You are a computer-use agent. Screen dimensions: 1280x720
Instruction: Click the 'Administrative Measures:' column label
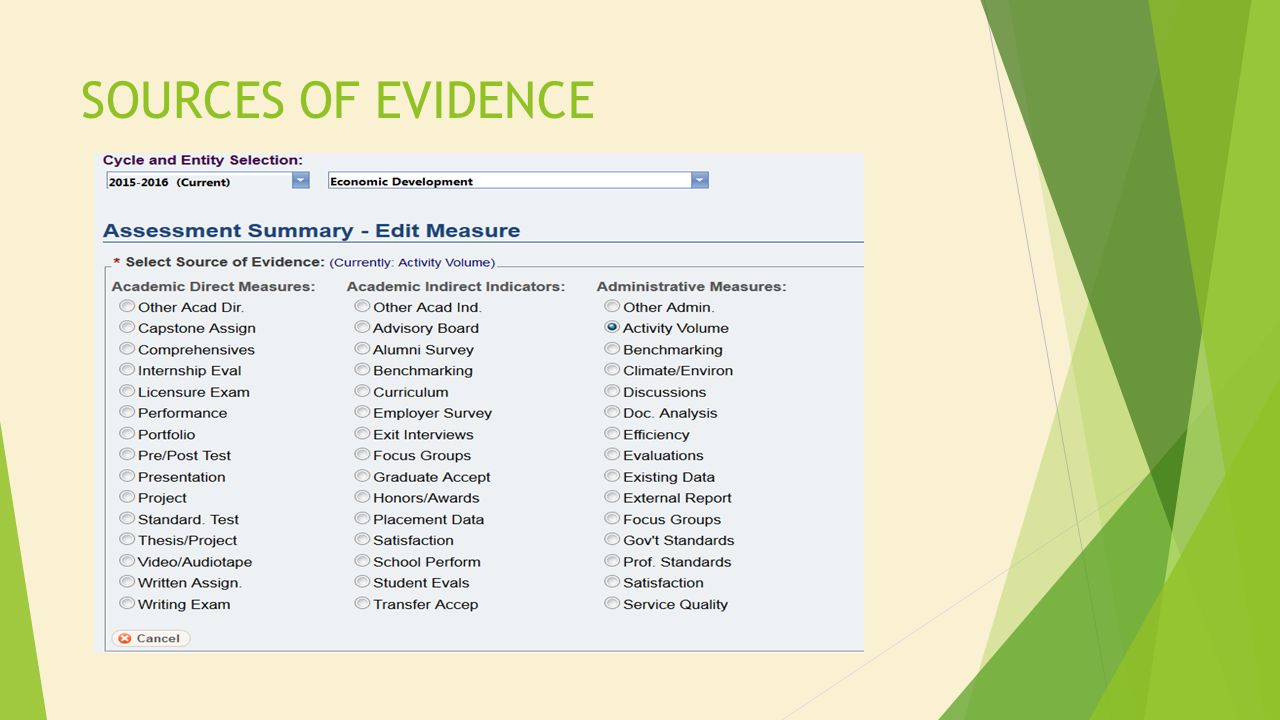(x=691, y=286)
